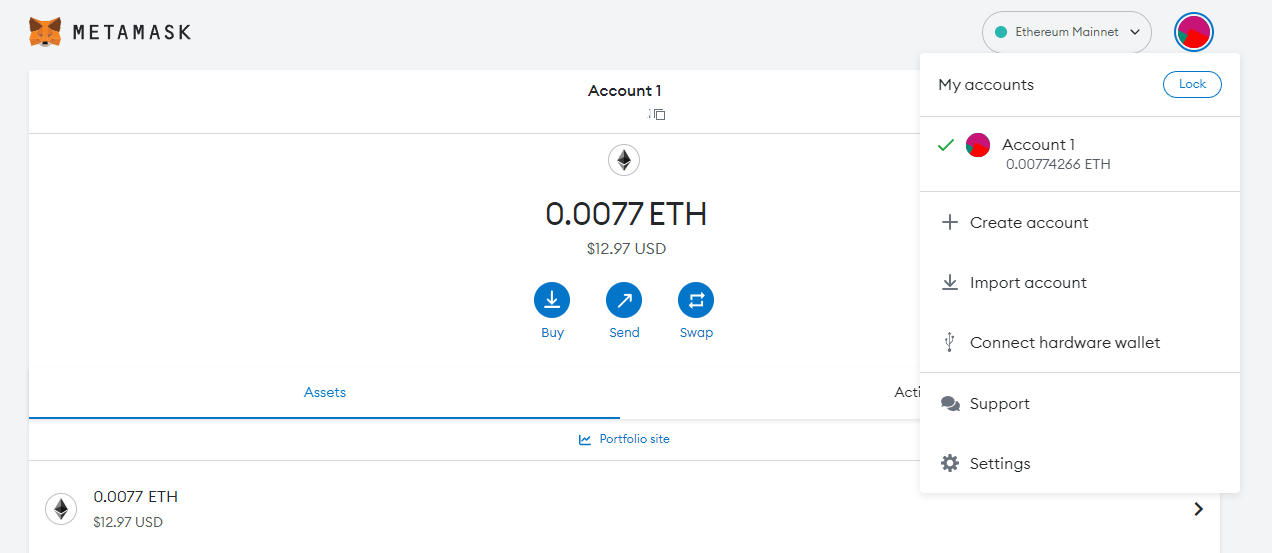Choose Connect hardware wallet
The width and height of the screenshot is (1272, 553).
coord(1080,342)
